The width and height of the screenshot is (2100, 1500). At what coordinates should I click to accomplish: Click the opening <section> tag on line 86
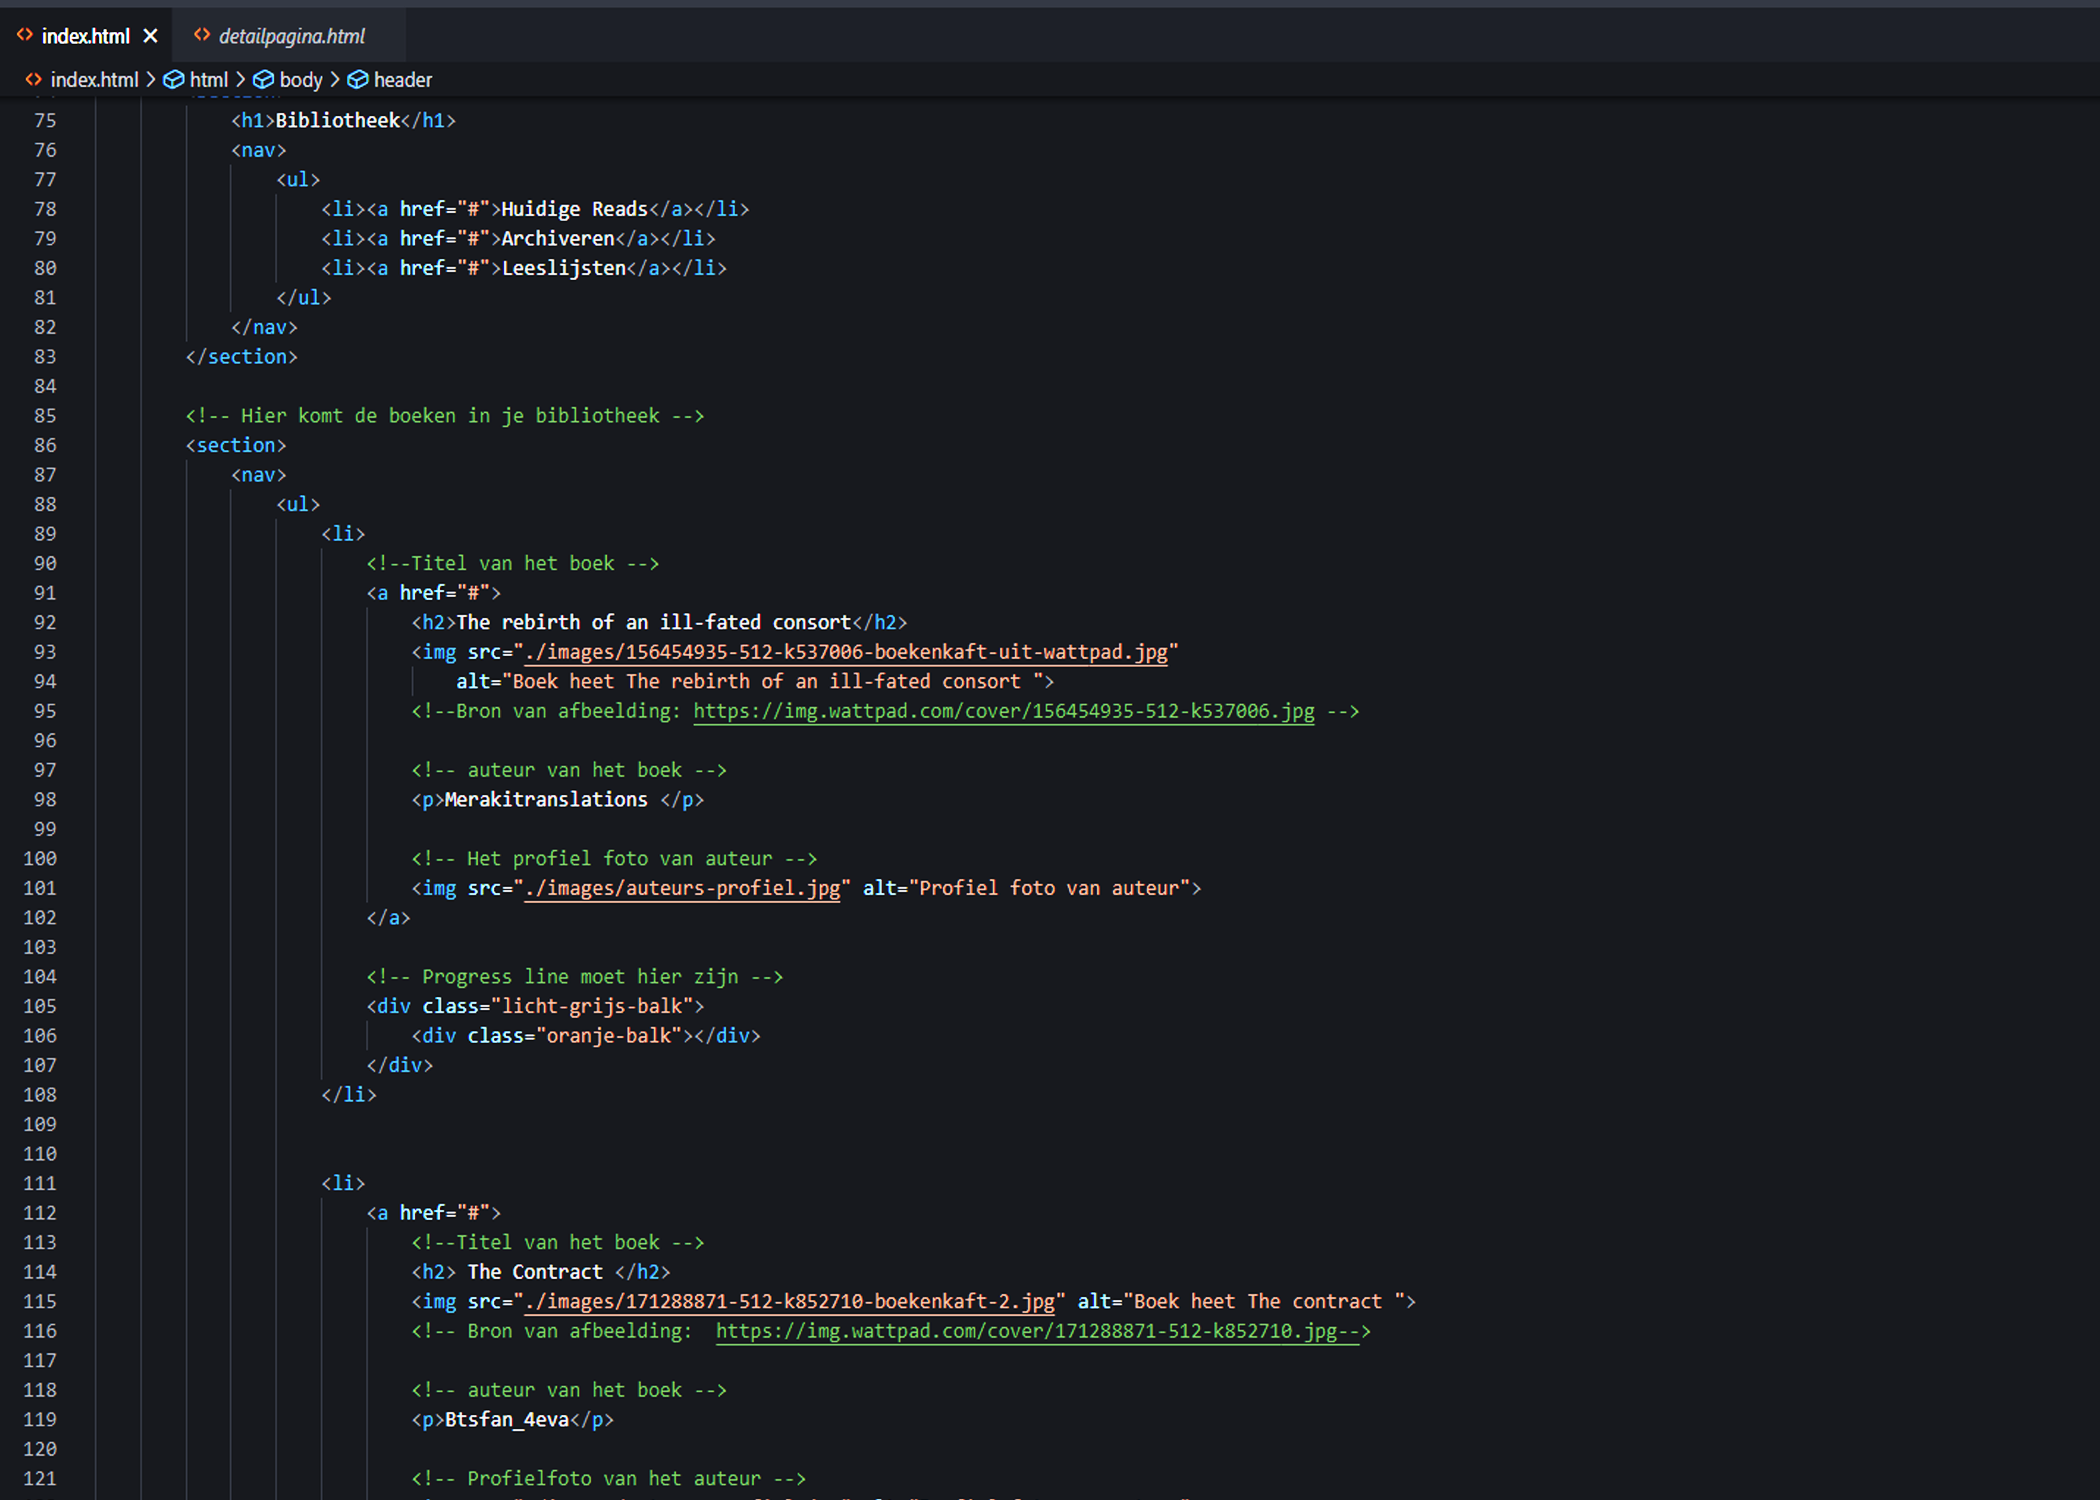tap(236, 445)
